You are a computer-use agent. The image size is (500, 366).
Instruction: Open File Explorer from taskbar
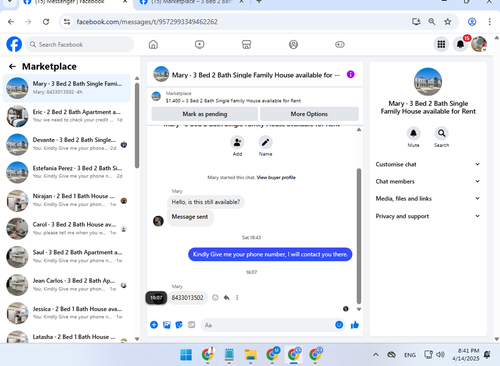pyautogui.click(x=250, y=355)
